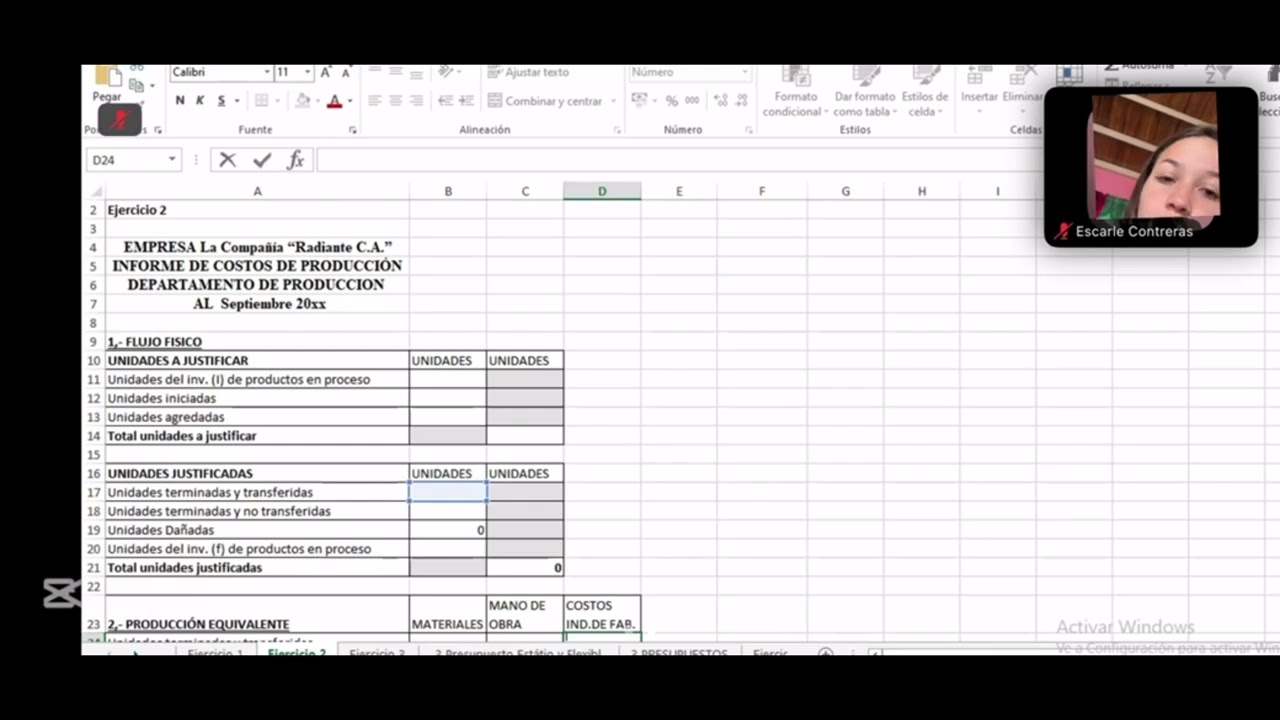Select Total unidades justificadas cell

point(257,568)
